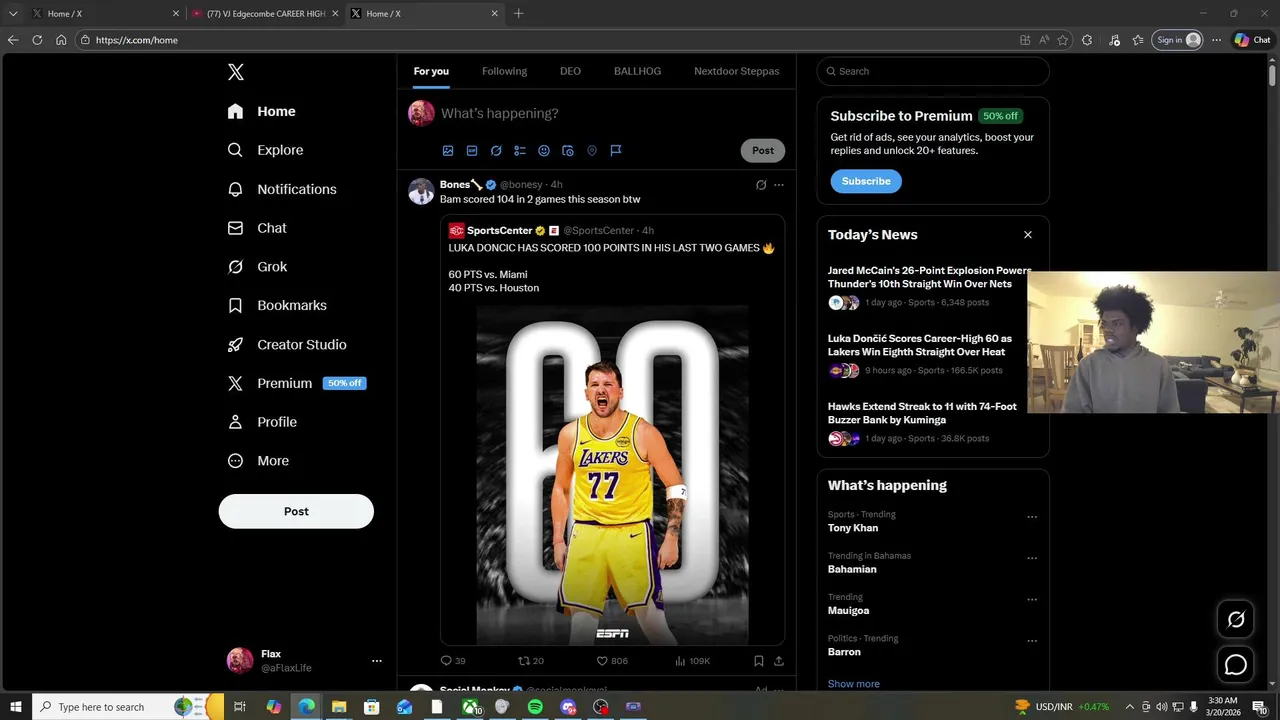Switch to the DEO tab
Viewport: 1280px width, 720px height.
[x=570, y=71]
